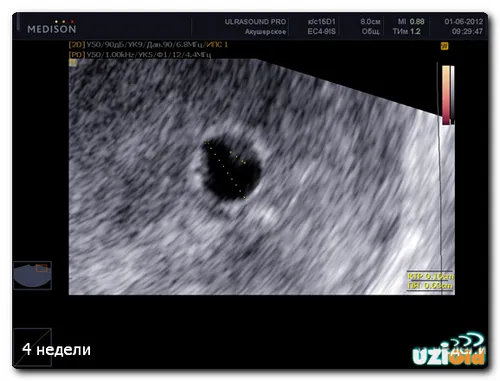Screen dimensions: 500x381
Task: Click the dark gestational sac in the scan
Action: (231, 168)
